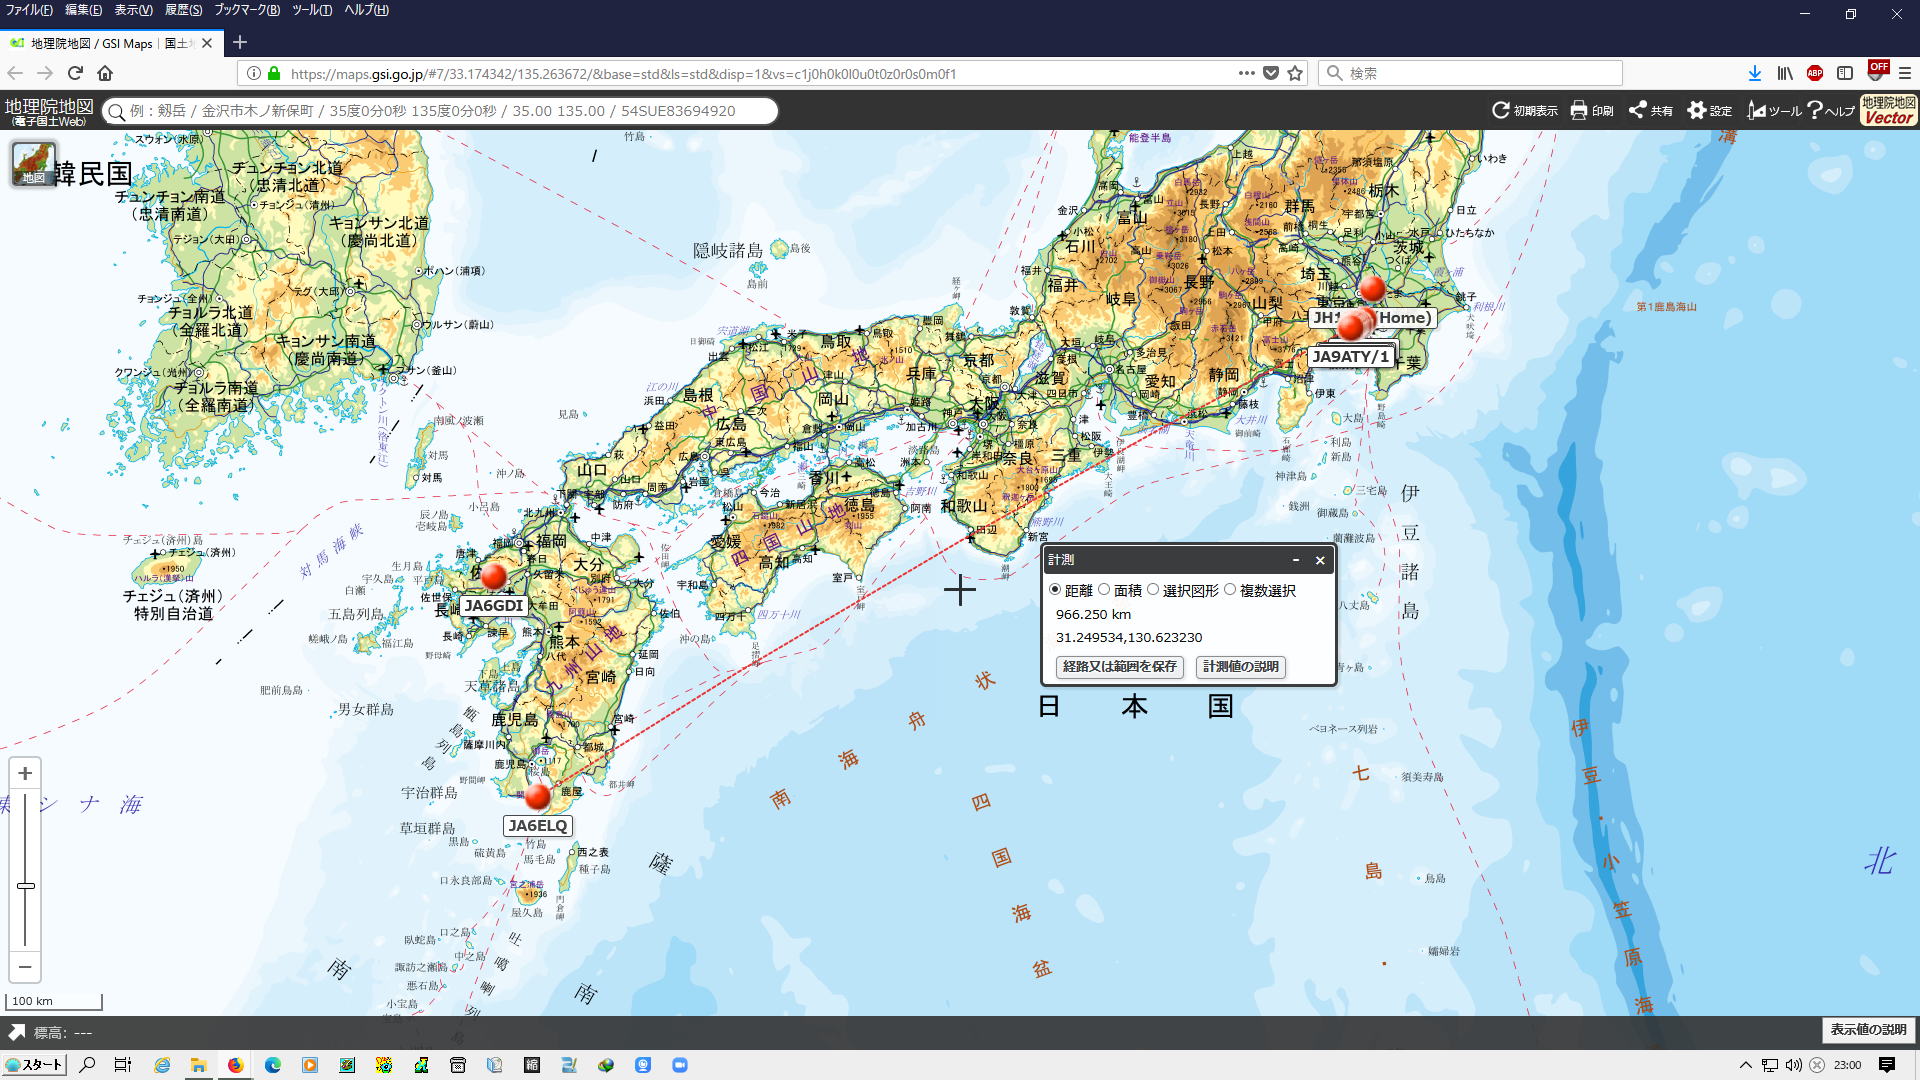Open a new browser tab
This screenshot has height=1080, width=1920.
[240, 43]
